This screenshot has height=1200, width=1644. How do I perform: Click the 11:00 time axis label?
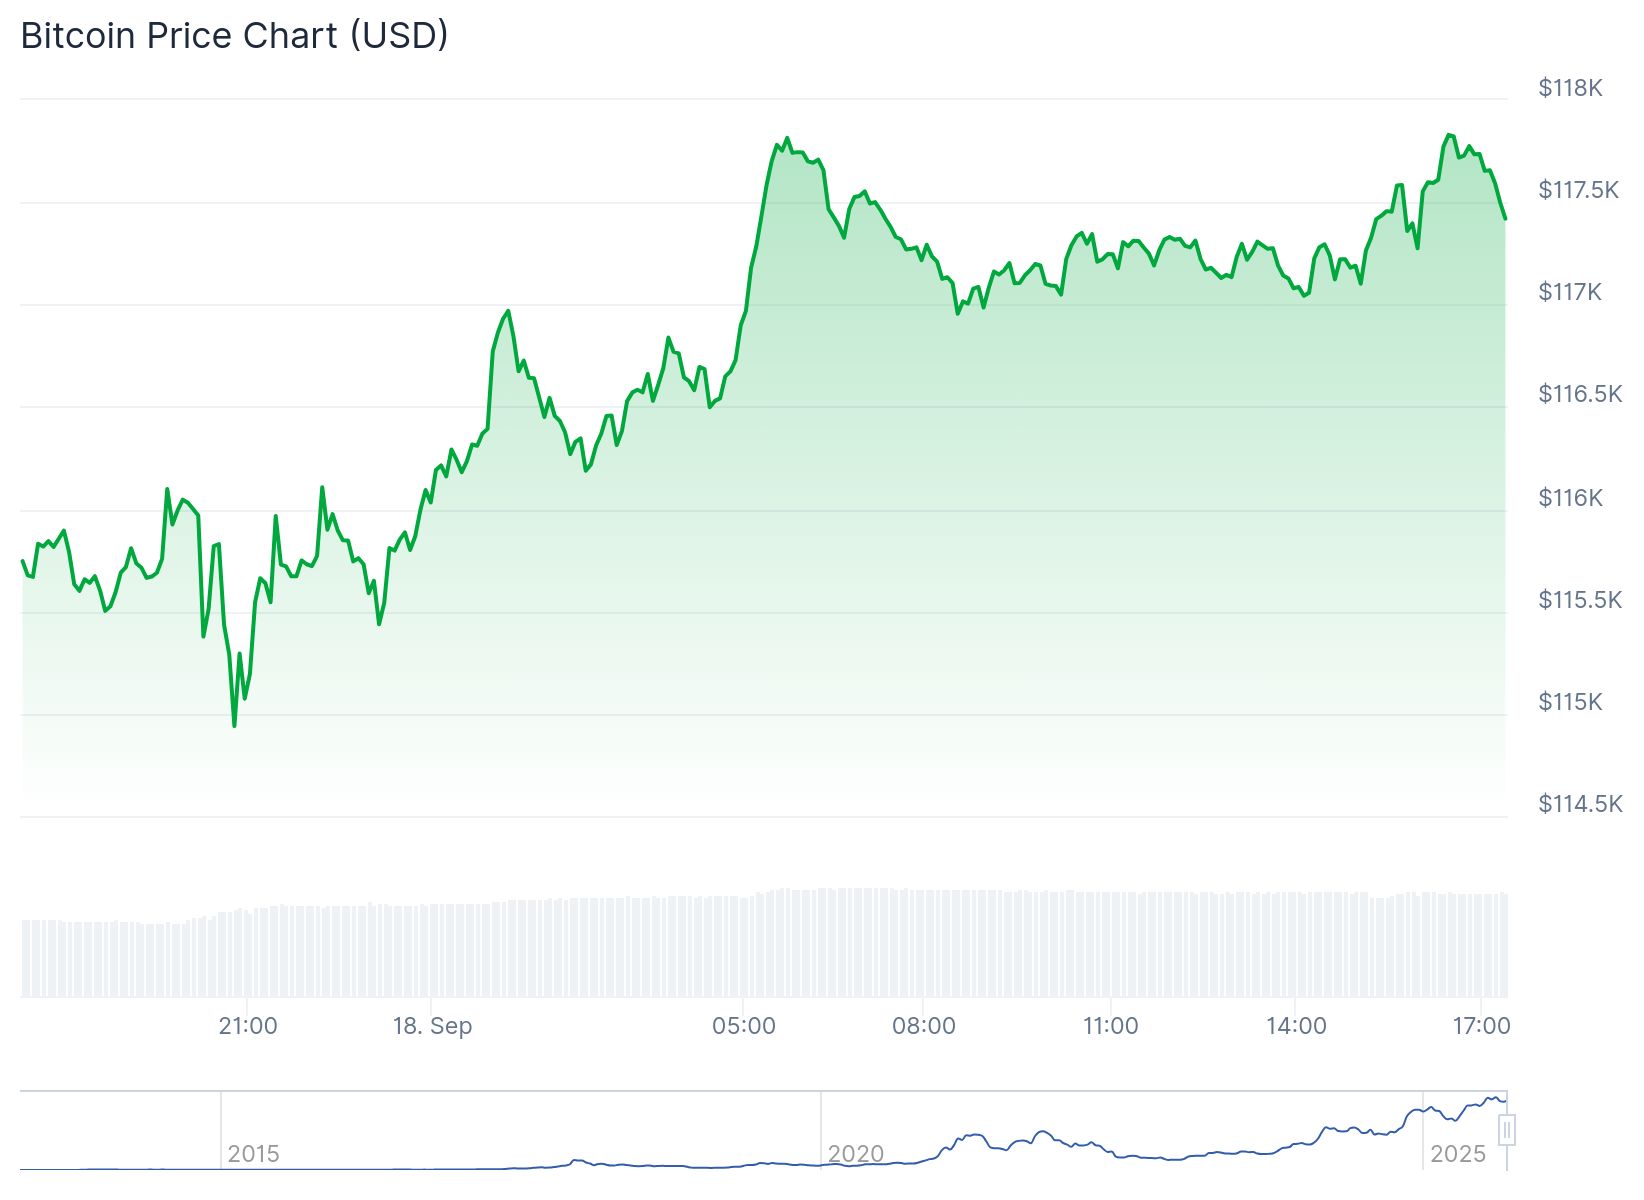click(1110, 1026)
